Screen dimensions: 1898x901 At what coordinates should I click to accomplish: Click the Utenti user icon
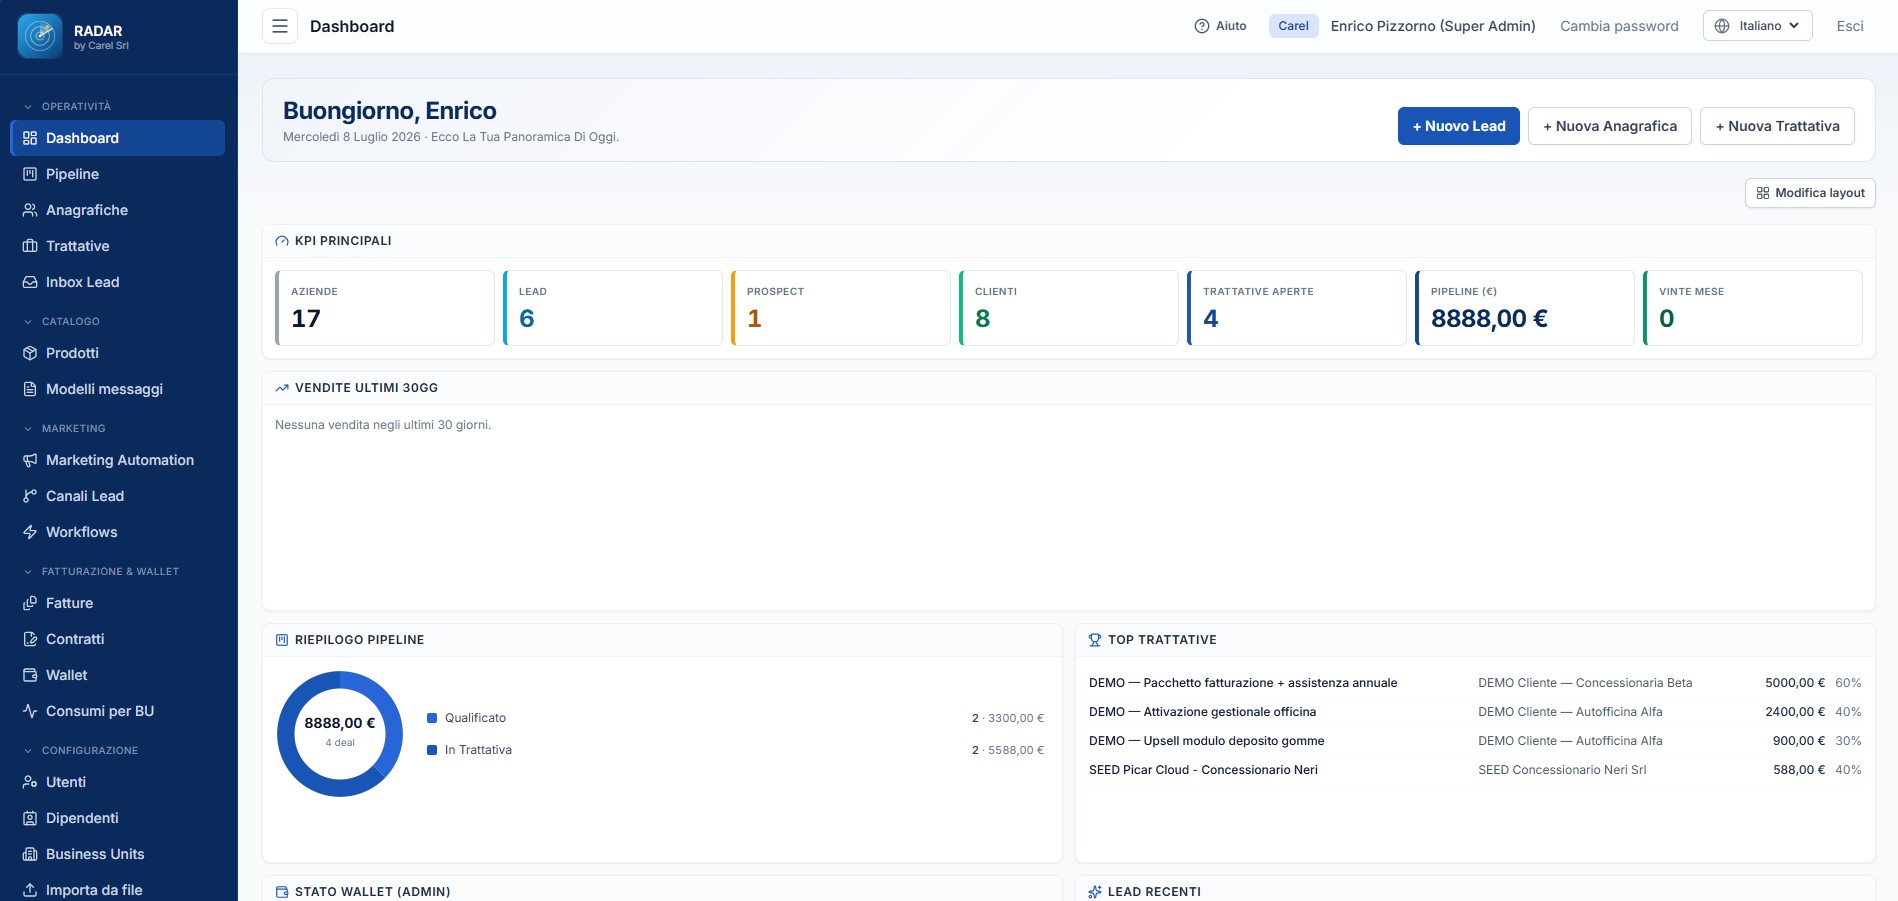[x=30, y=782]
